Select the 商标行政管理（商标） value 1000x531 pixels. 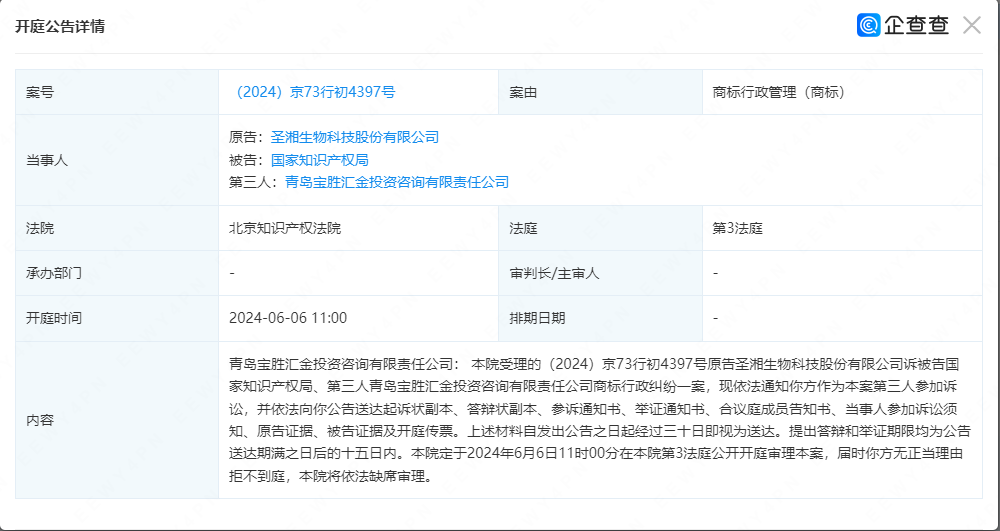pyautogui.click(x=779, y=92)
